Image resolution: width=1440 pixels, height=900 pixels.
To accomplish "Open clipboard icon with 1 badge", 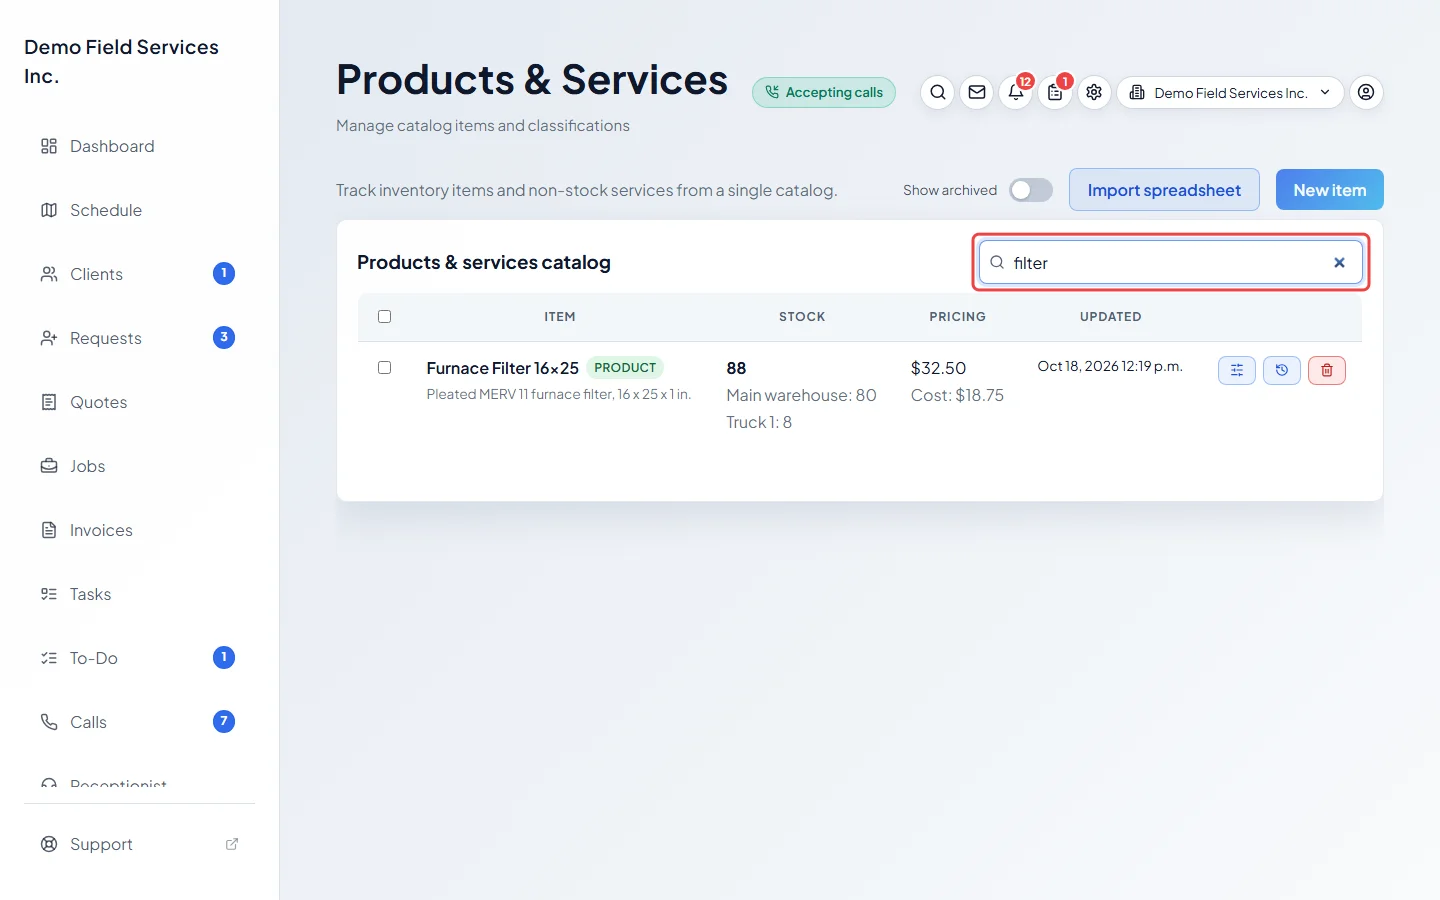I will (1055, 92).
